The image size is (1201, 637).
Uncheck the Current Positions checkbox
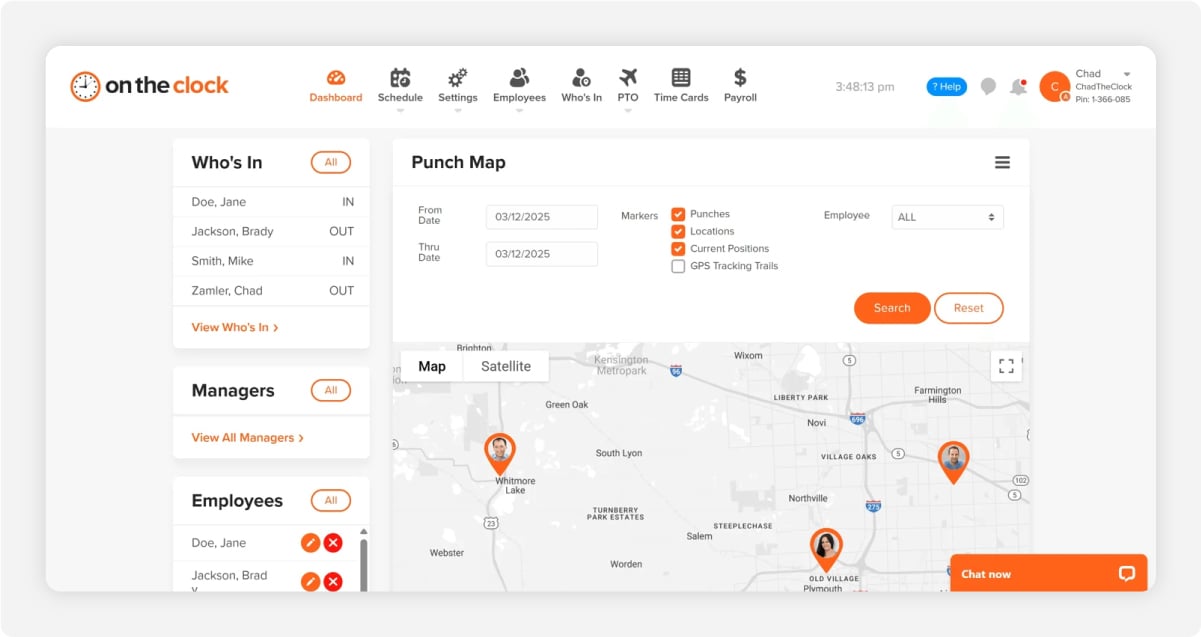[x=678, y=248]
